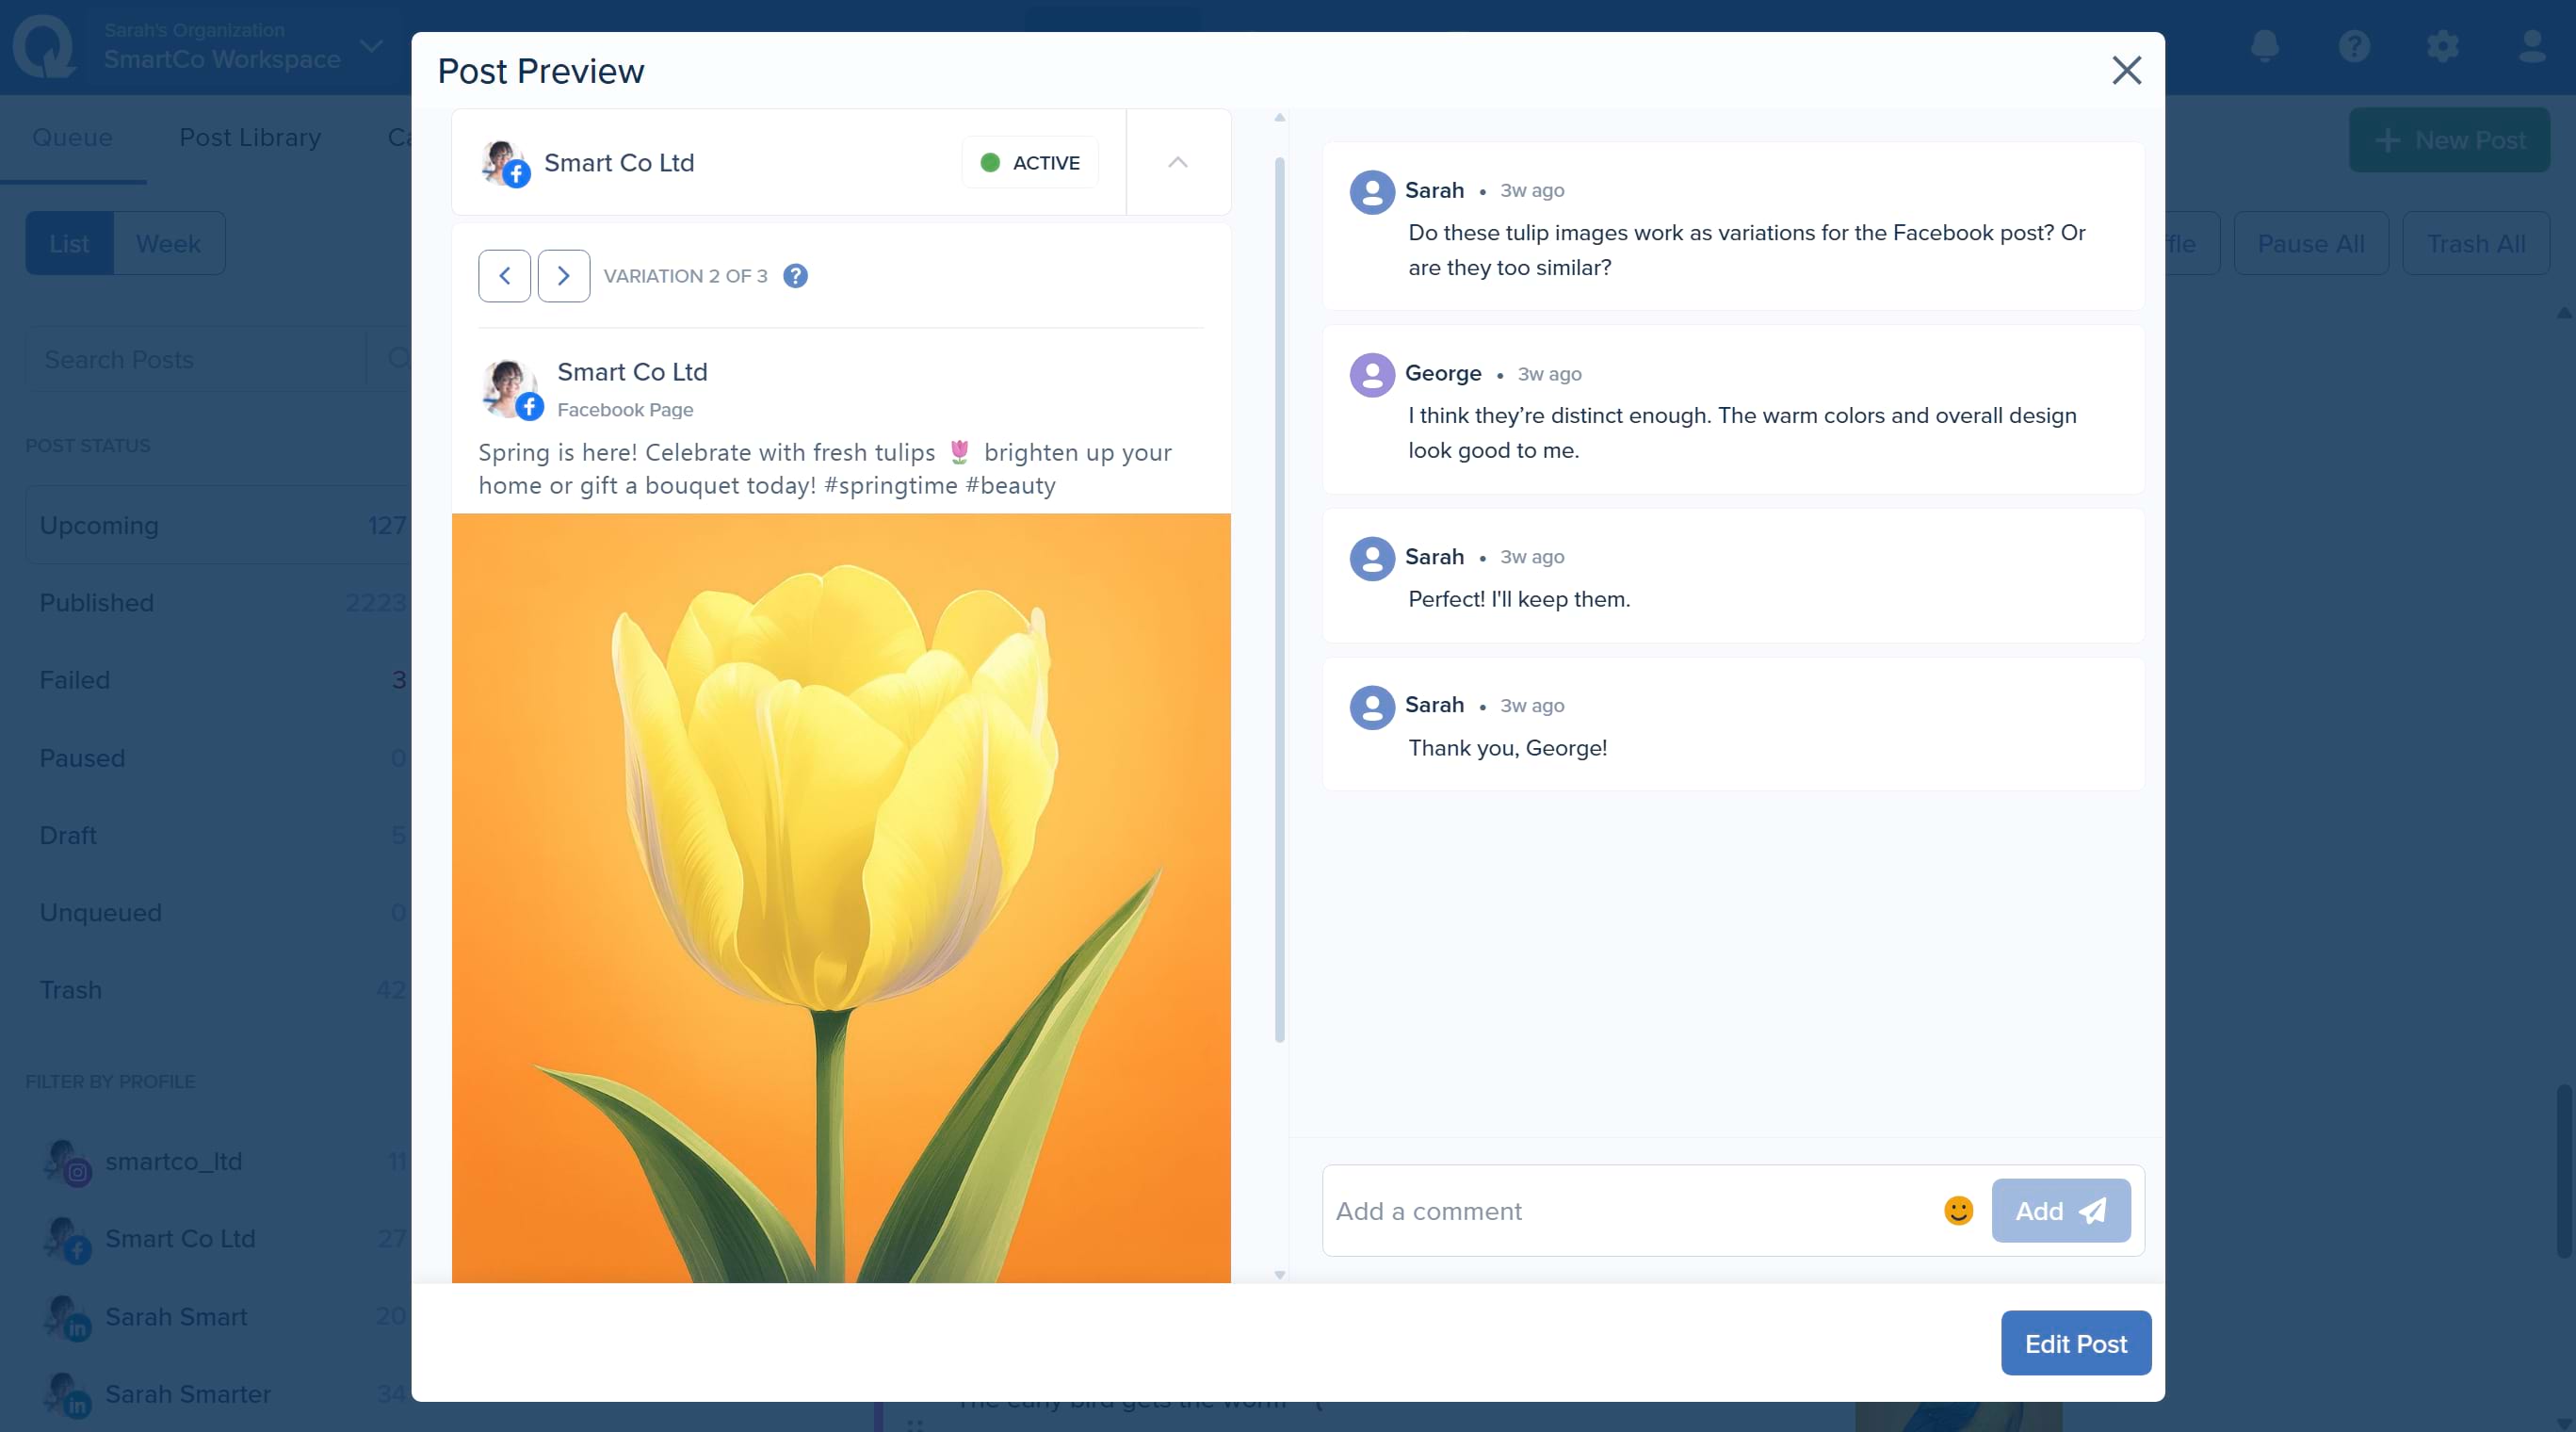Image resolution: width=2576 pixels, height=1432 pixels.
Task: Click variation help question mark icon
Action: click(795, 276)
